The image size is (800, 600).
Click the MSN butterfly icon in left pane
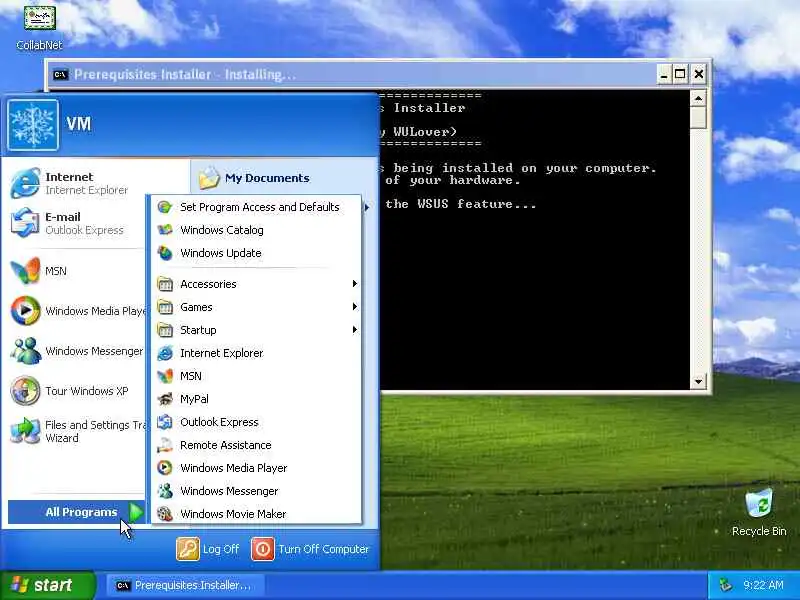26,271
